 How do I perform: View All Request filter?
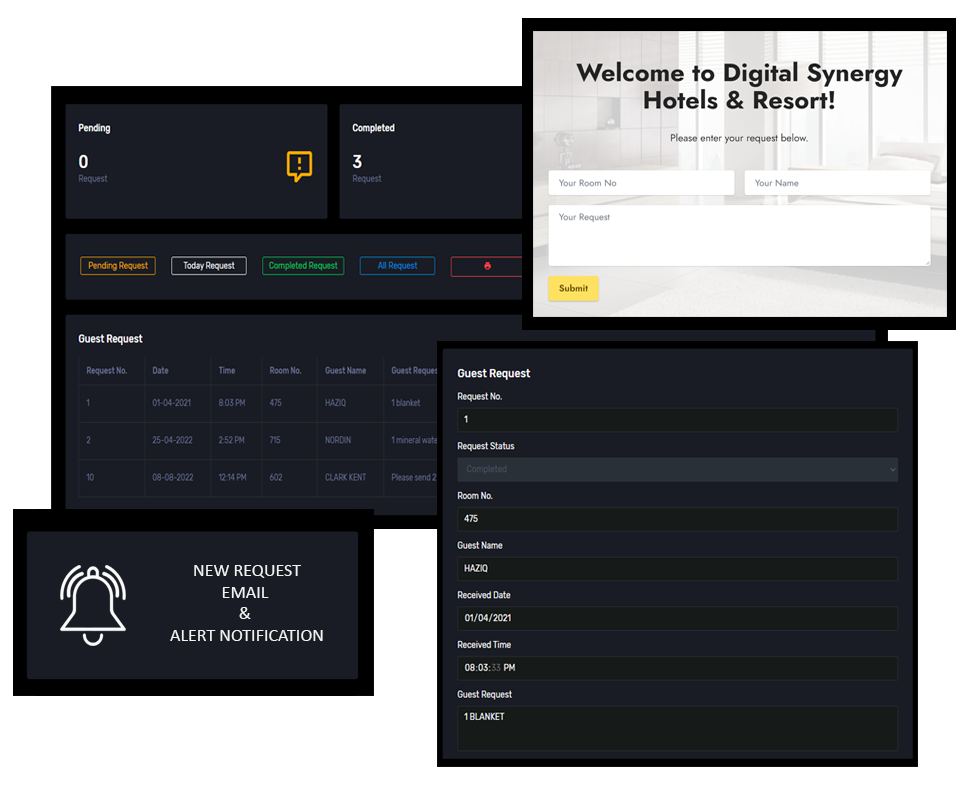(x=397, y=266)
